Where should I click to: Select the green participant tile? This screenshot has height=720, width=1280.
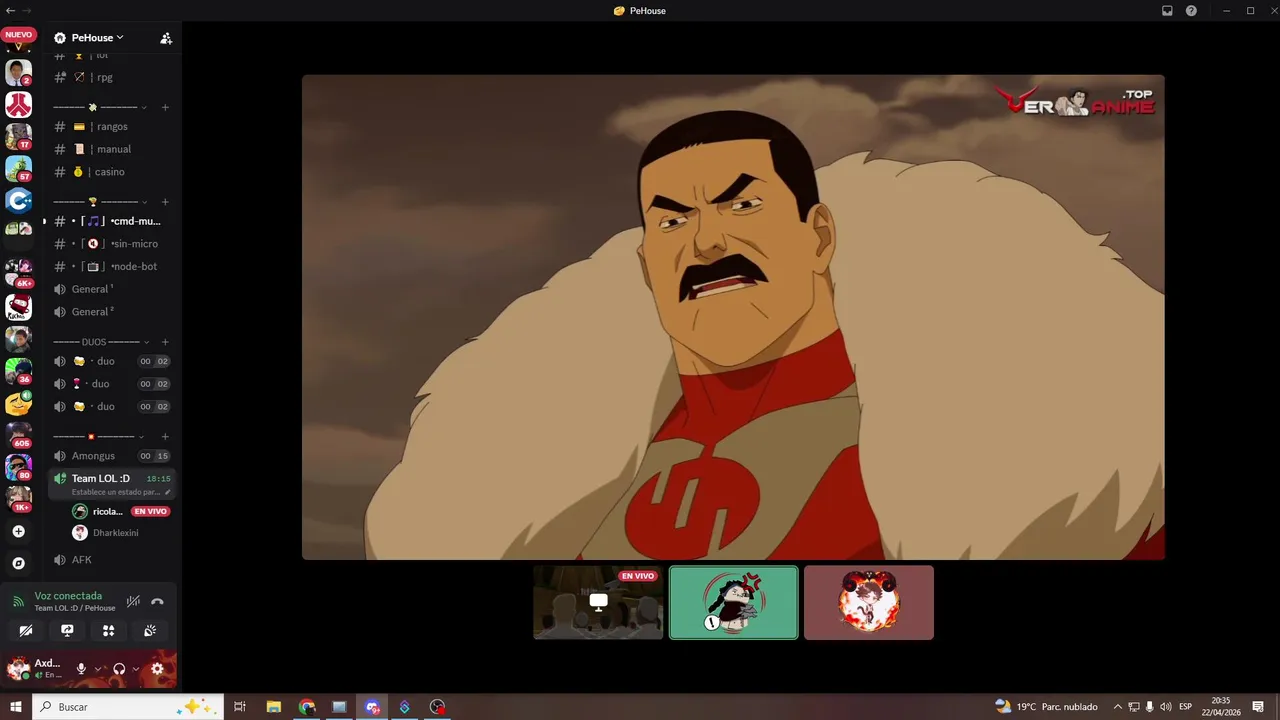click(734, 603)
